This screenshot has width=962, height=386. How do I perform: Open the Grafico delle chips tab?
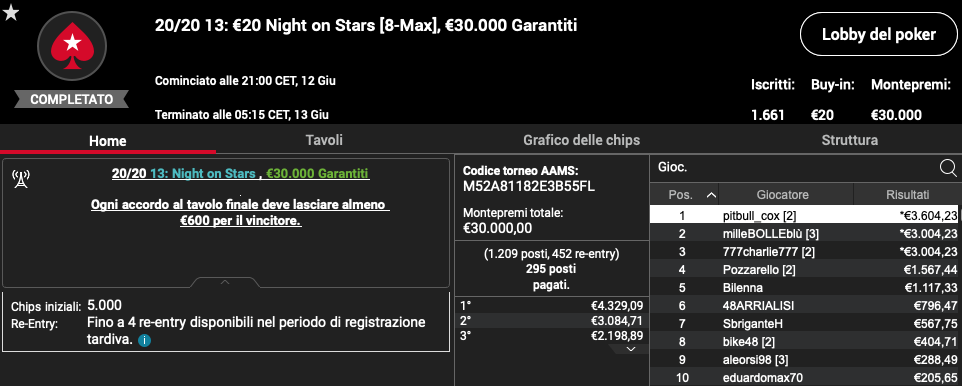[581, 141]
